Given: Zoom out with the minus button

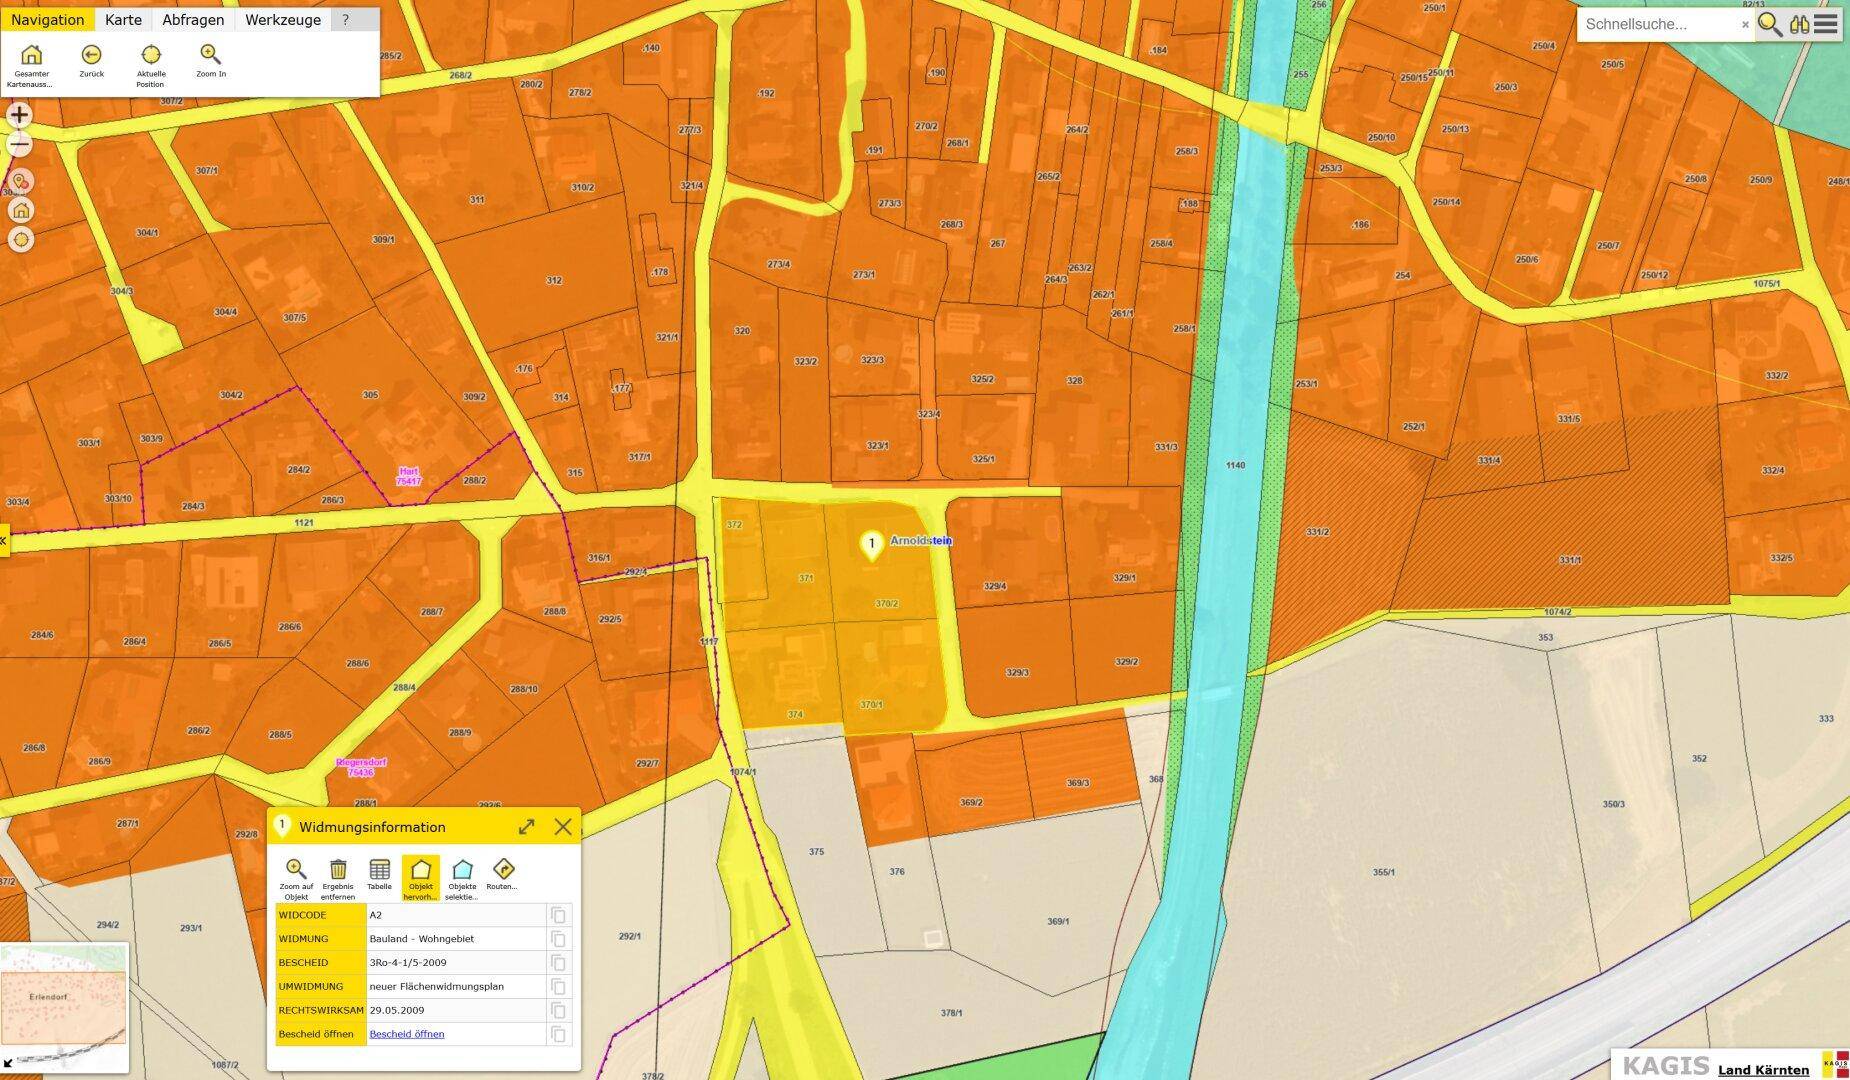Looking at the screenshot, I should coord(19,145).
